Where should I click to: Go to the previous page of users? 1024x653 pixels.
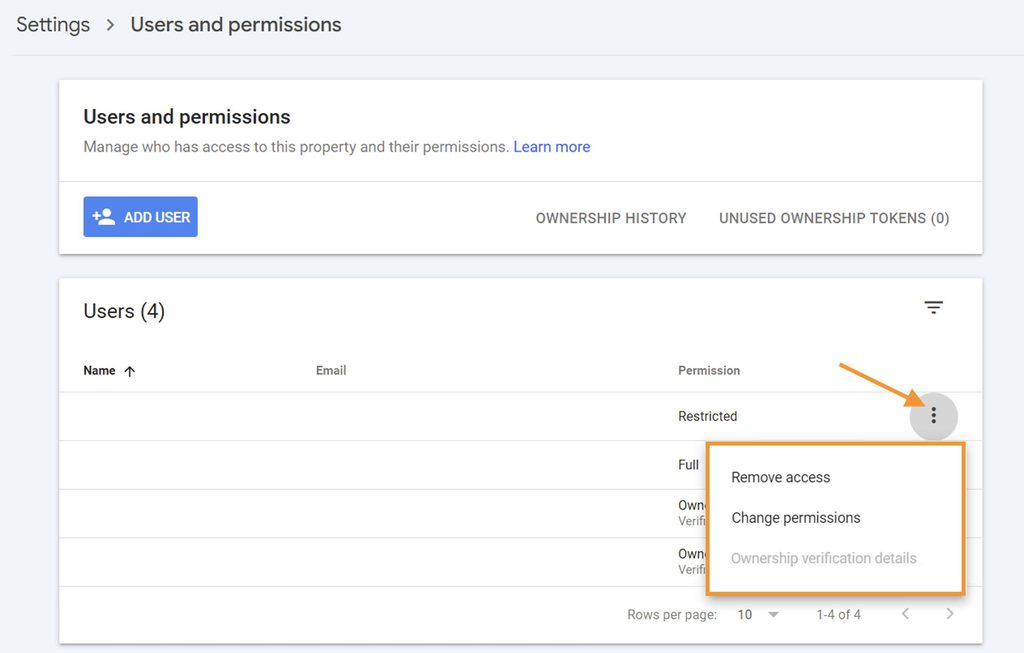tap(905, 614)
